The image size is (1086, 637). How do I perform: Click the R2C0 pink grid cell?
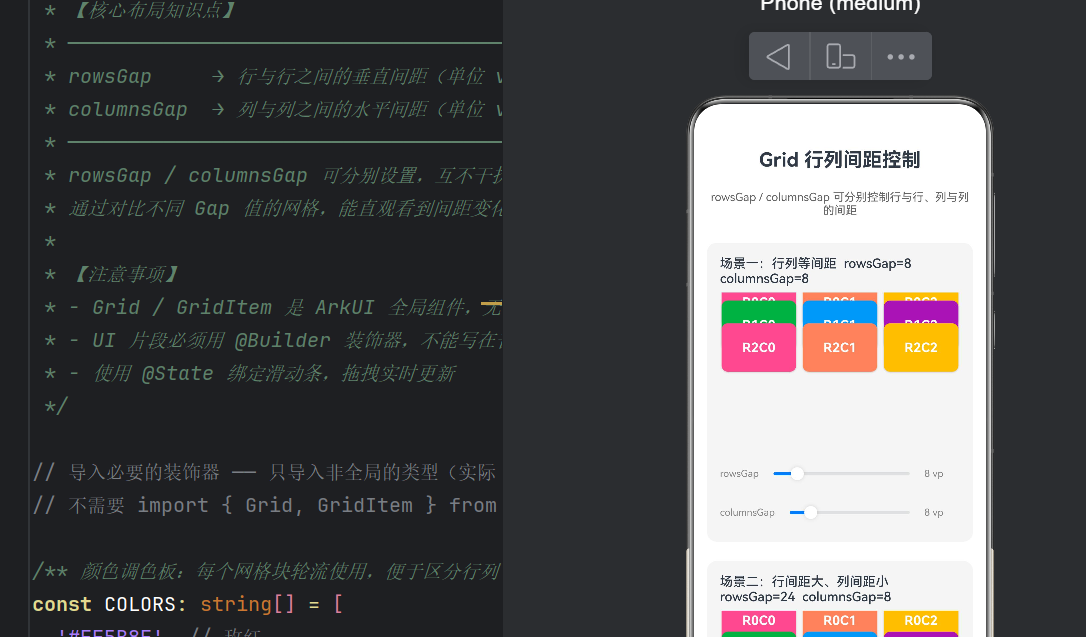[x=758, y=348]
